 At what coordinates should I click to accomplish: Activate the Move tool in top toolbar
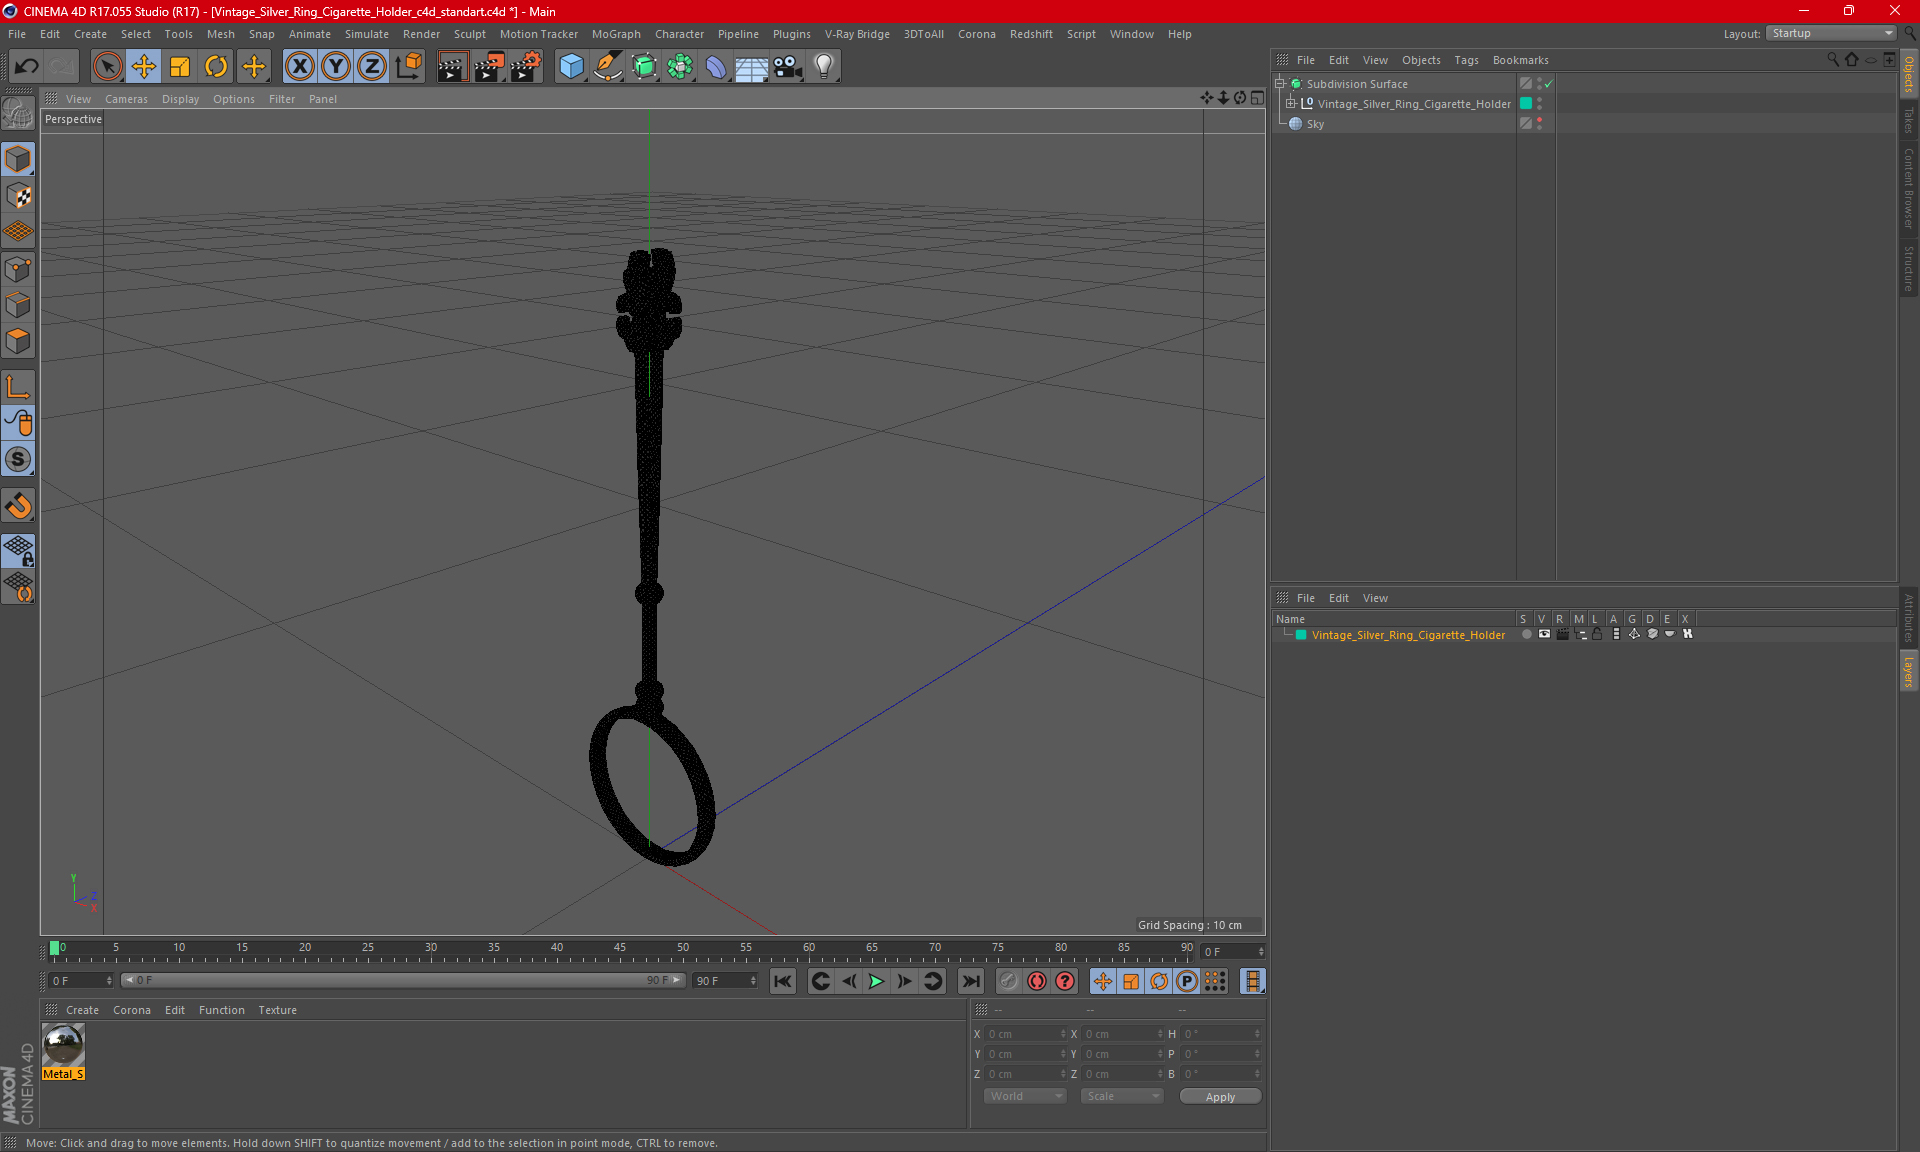[x=144, y=66]
